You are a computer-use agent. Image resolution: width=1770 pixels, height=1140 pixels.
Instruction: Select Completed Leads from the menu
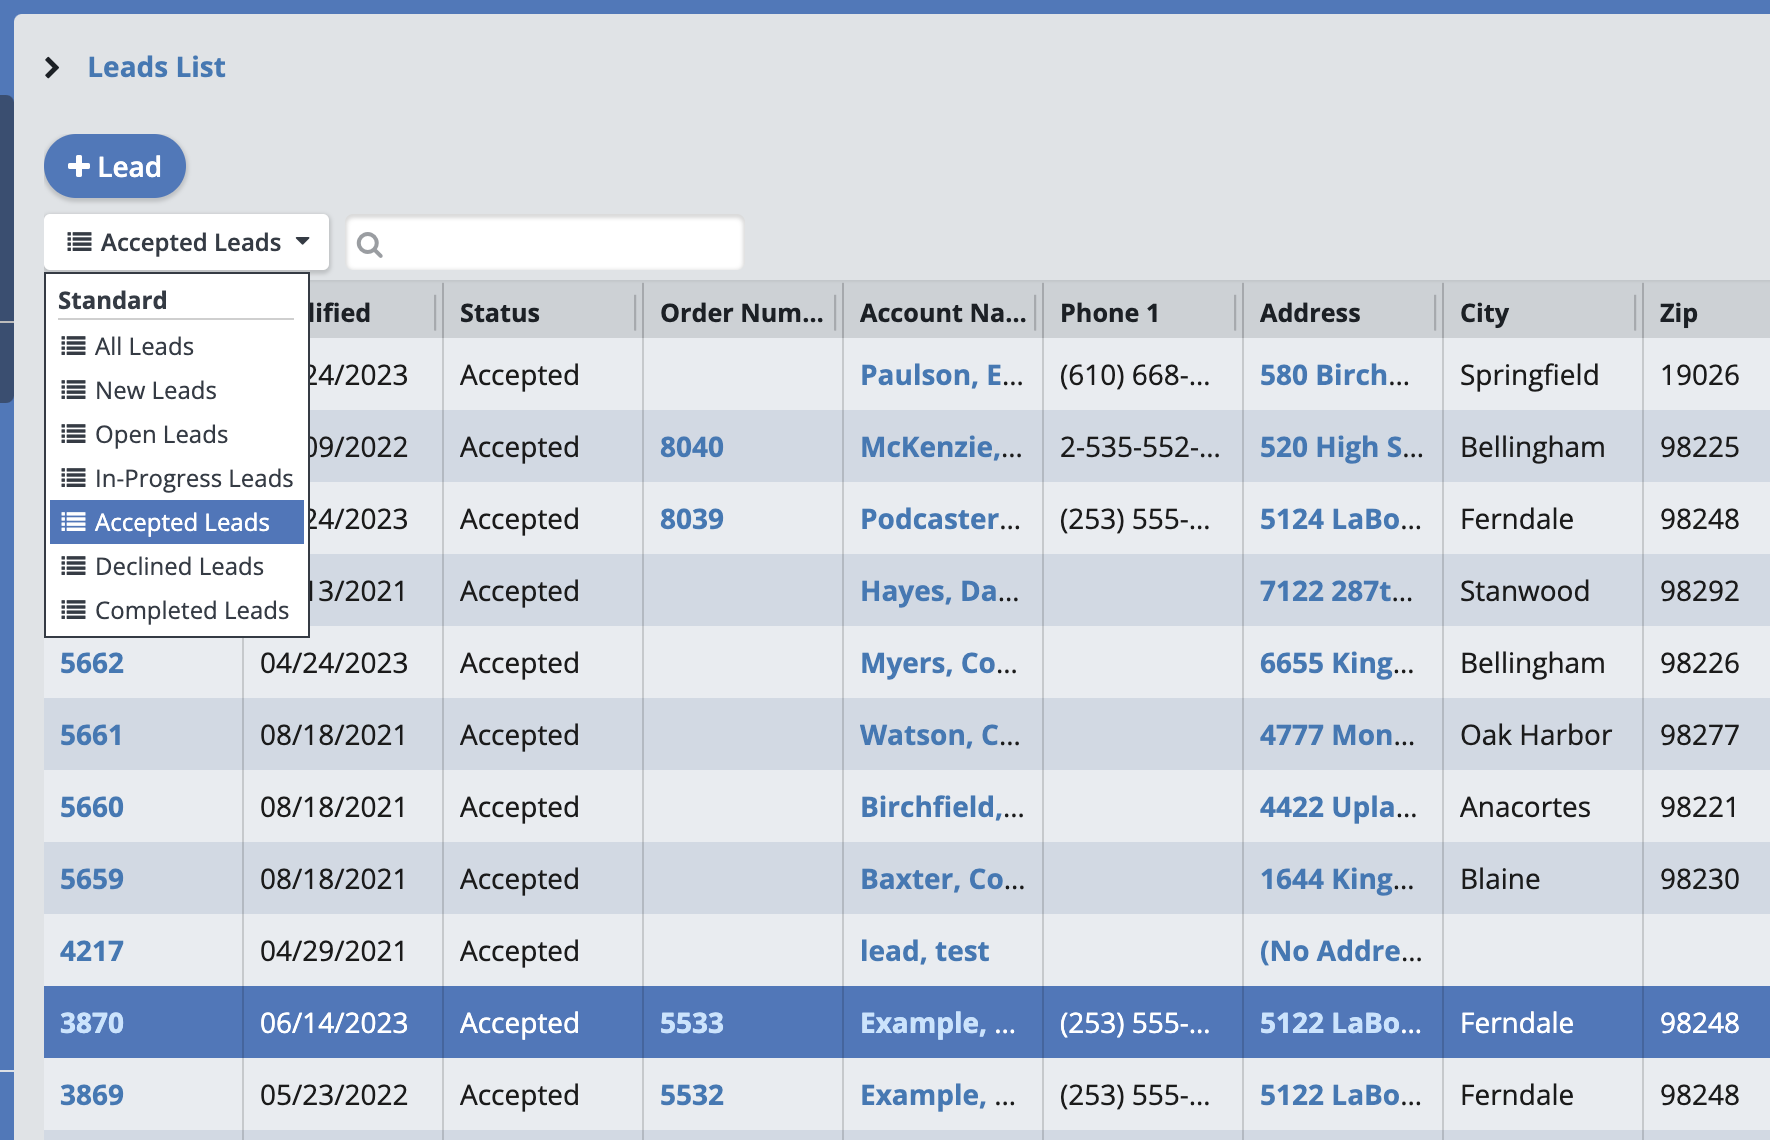tap(191, 610)
